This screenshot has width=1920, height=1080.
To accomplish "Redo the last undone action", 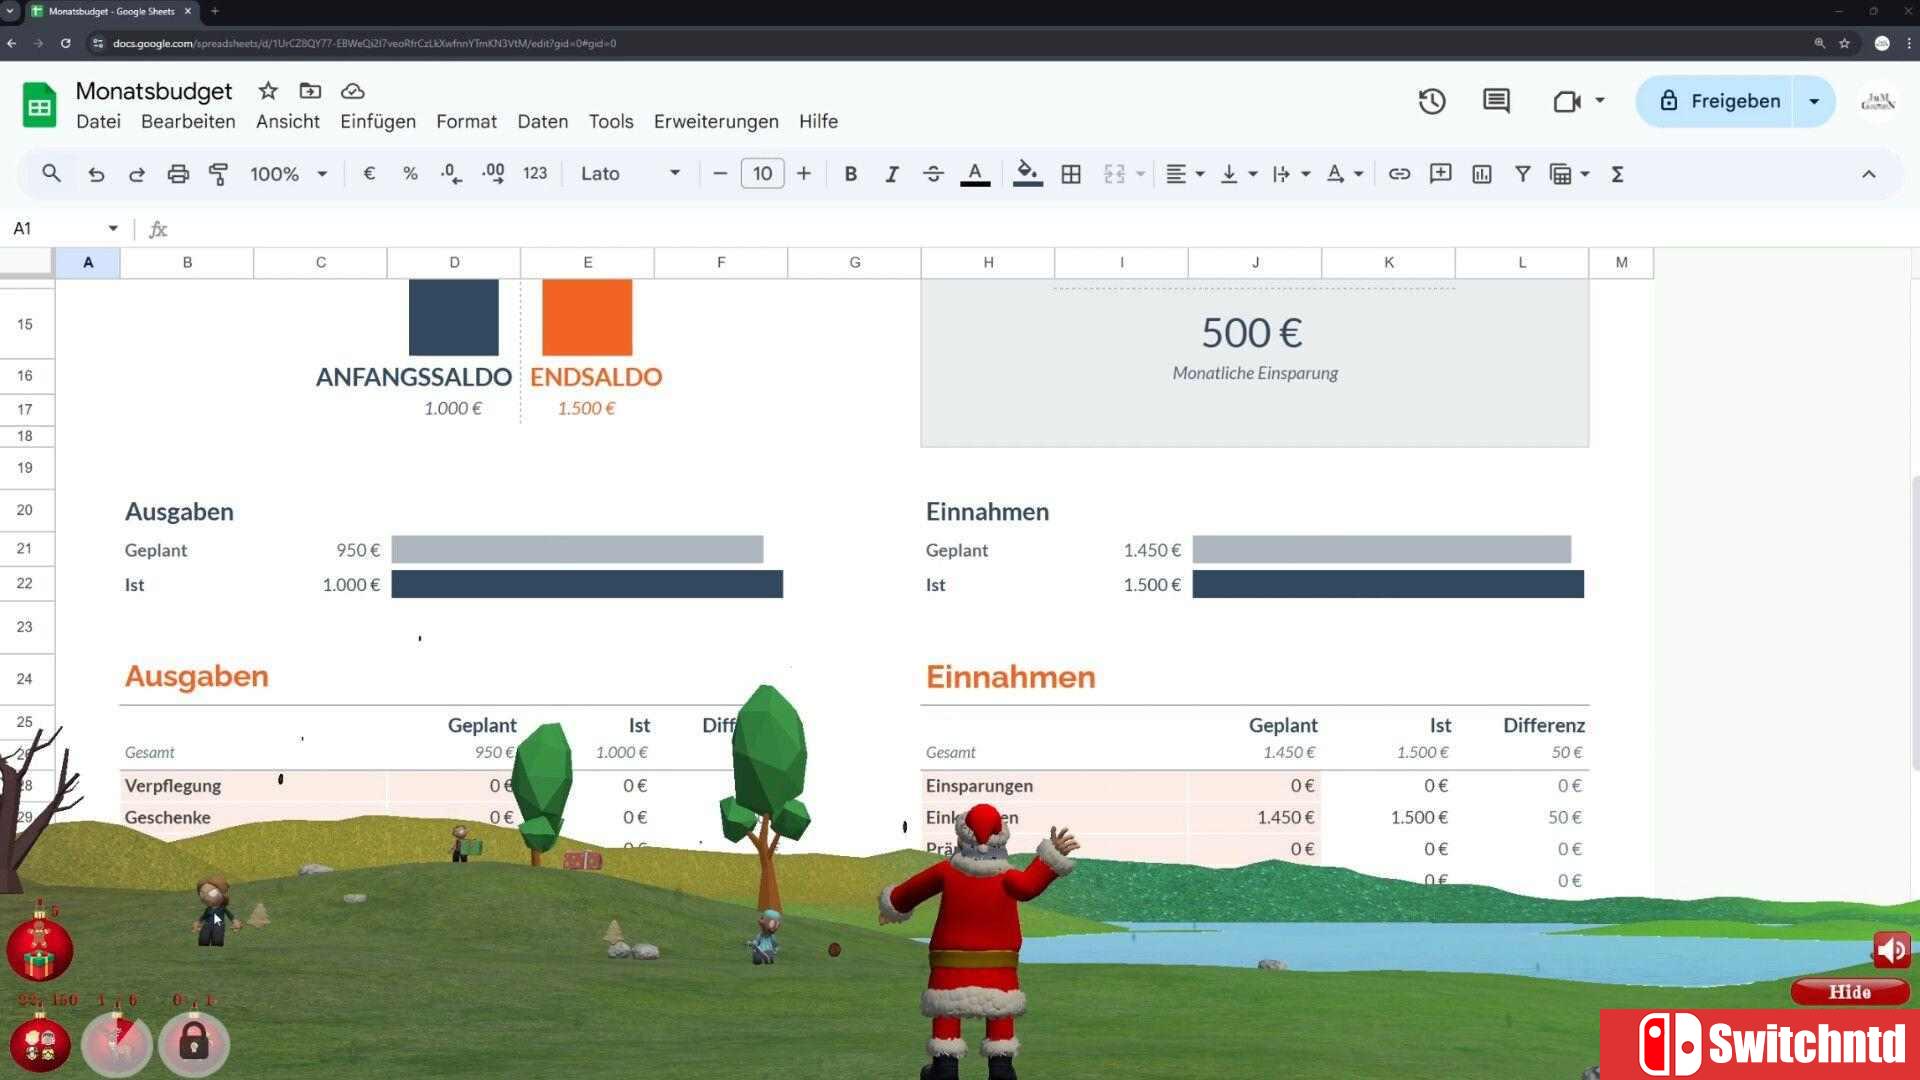I will (137, 174).
